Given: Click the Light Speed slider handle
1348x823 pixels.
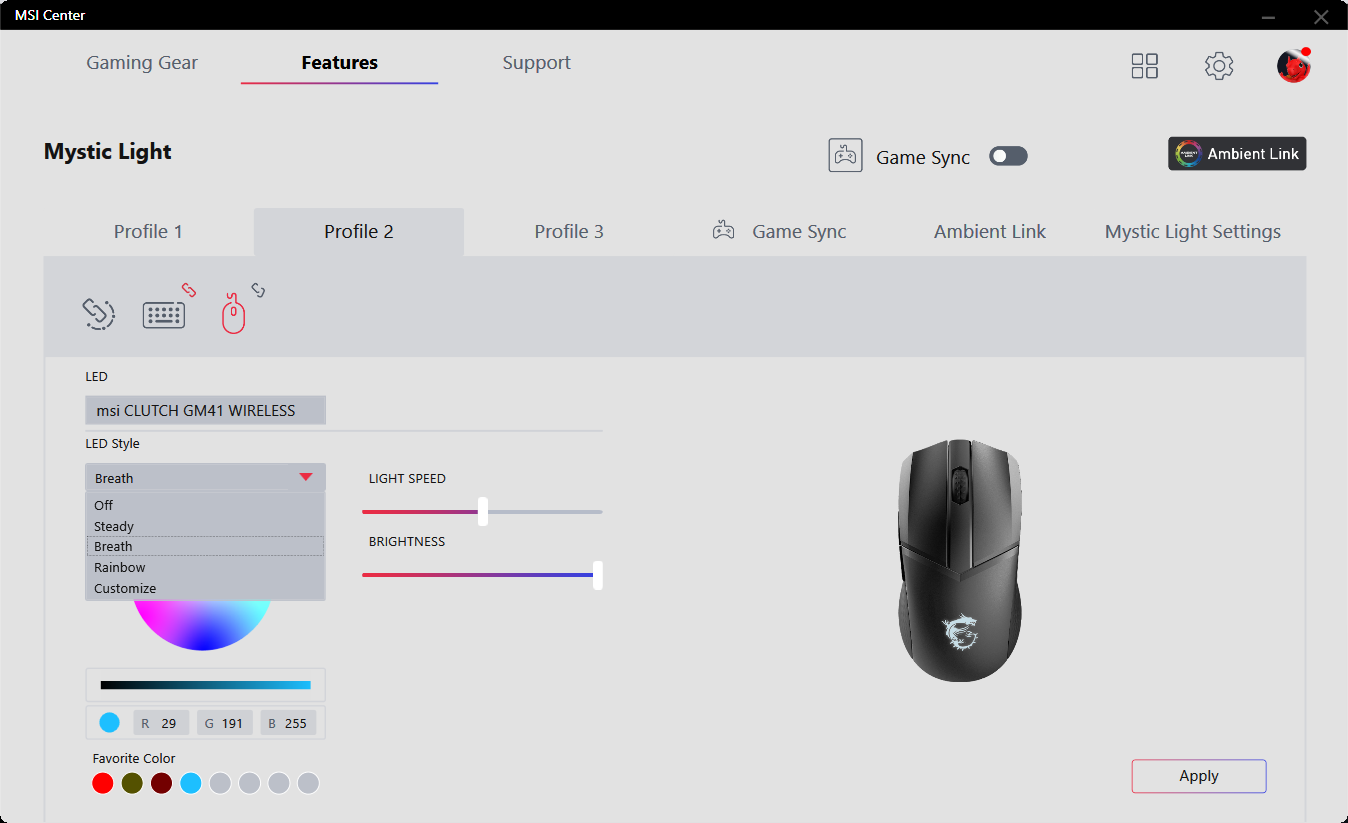Looking at the screenshot, I should pyautogui.click(x=483, y=511).
